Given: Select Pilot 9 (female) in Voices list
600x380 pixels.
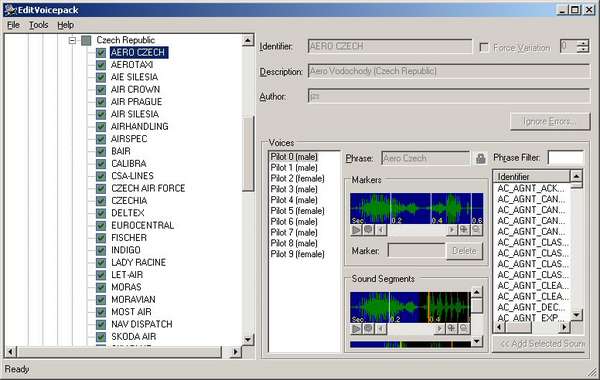Looking at the screenshot, I should click(297, 254).
